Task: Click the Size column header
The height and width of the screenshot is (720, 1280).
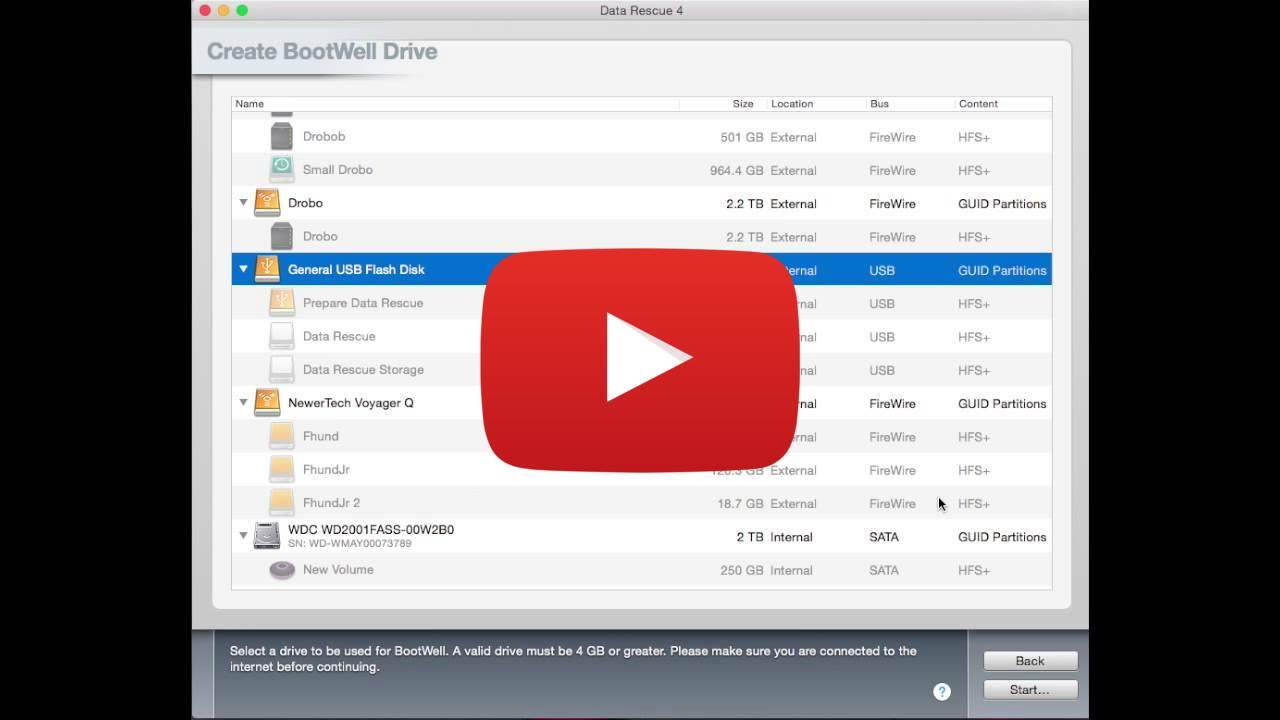Action: [742, 103]
